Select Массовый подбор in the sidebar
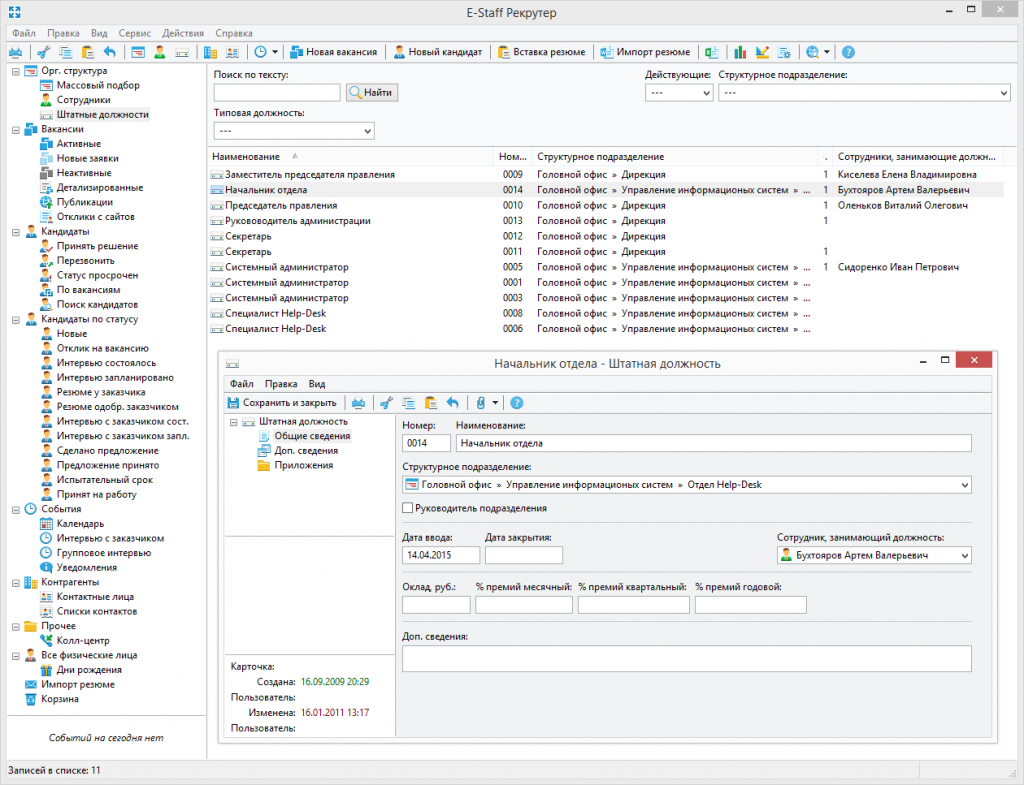This screenshot has width=1024, height=785. 98,86
